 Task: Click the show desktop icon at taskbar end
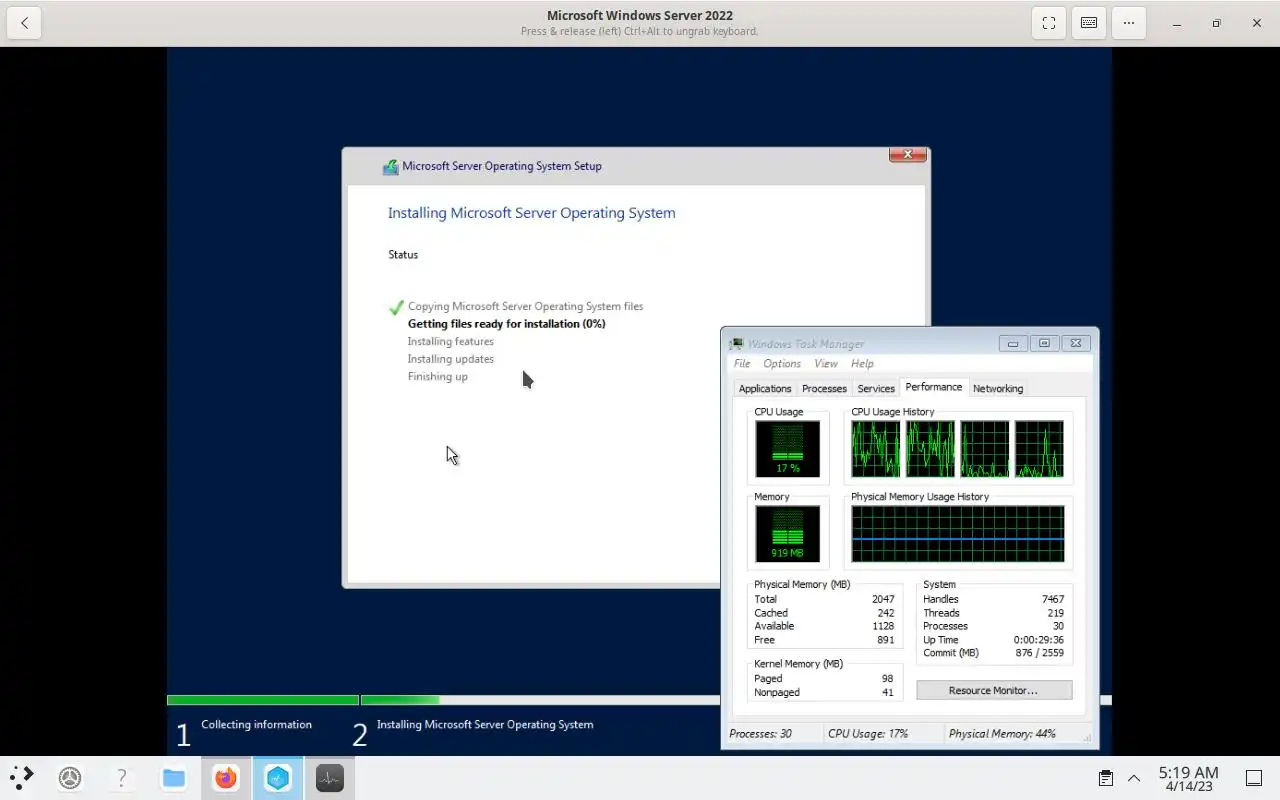[x=1253, y=778]
